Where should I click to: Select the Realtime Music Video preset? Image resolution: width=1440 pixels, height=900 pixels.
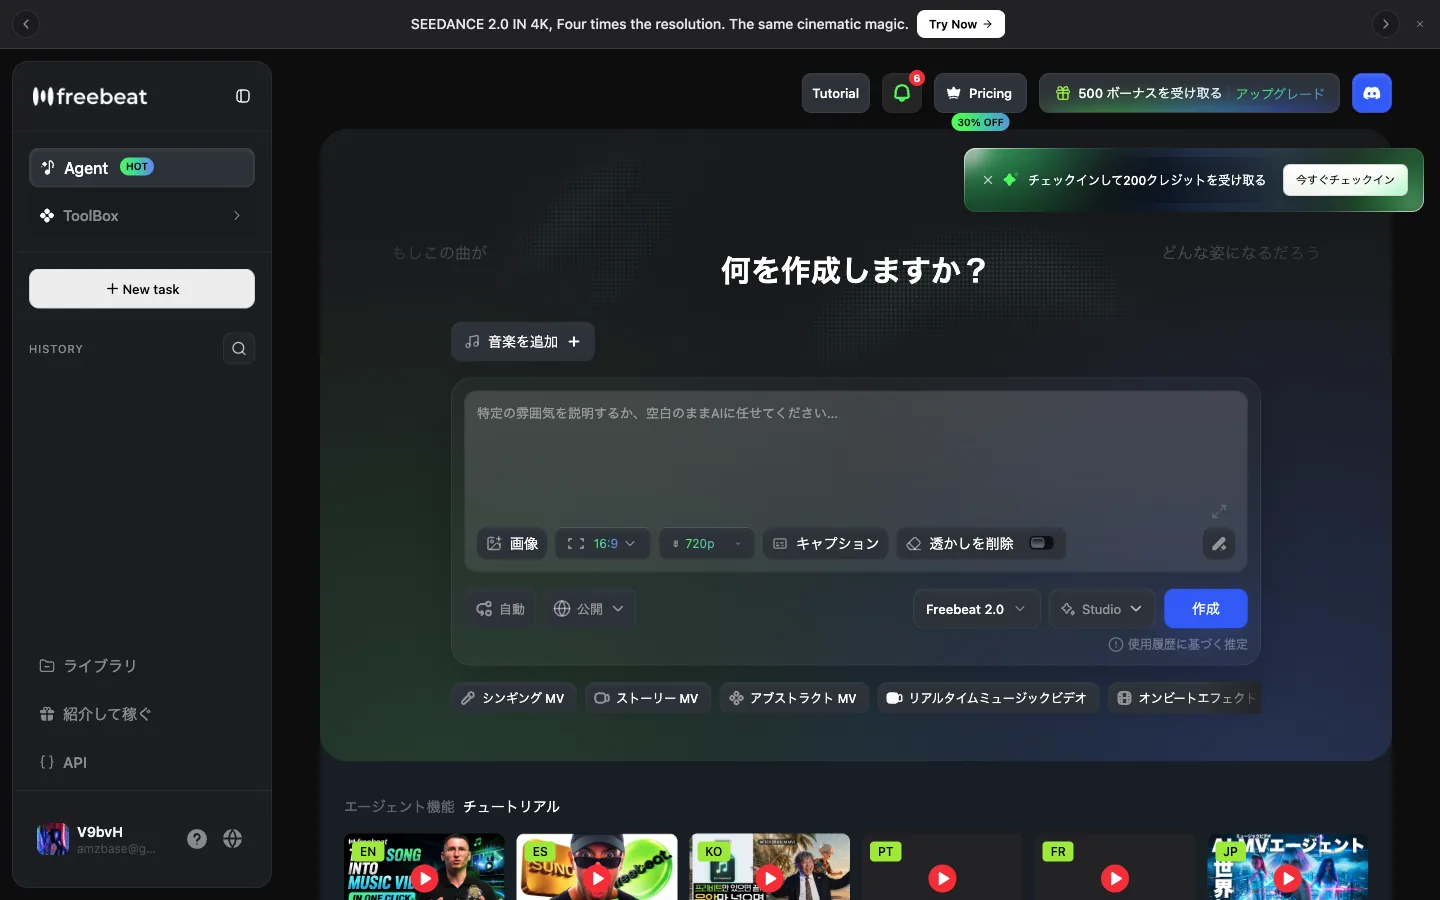click(988, 698)
